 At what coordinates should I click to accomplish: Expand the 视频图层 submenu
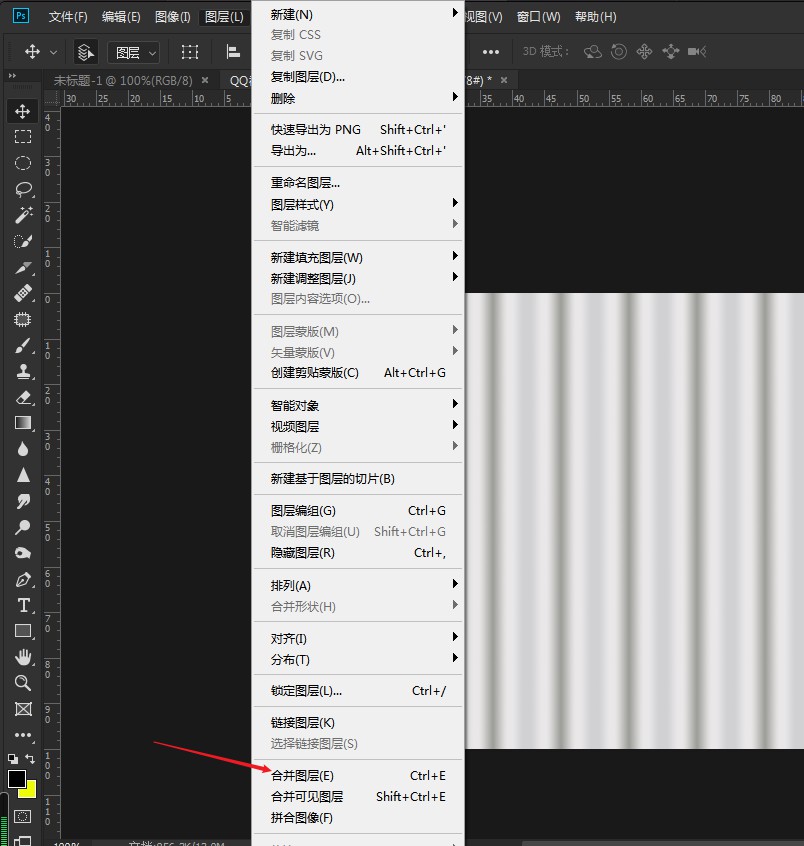pyautogui.click(x=358, y=426)
